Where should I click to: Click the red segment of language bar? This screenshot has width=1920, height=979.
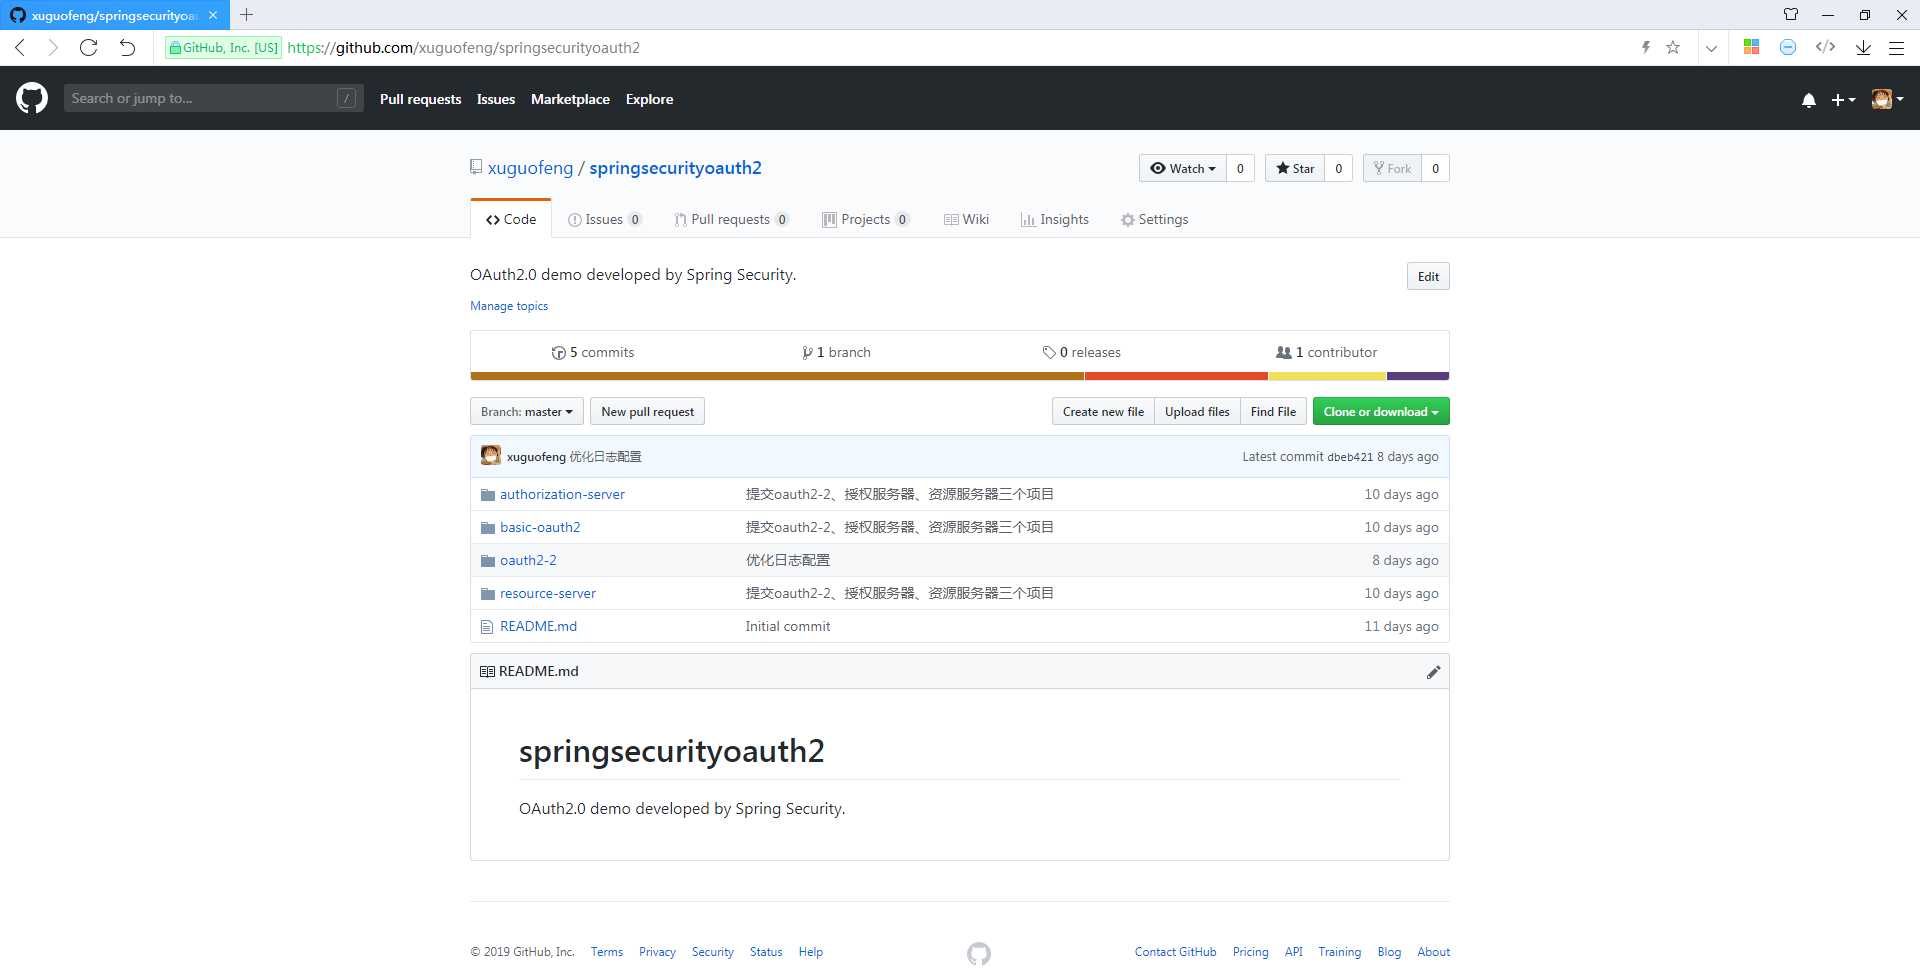pos(1176,376)
